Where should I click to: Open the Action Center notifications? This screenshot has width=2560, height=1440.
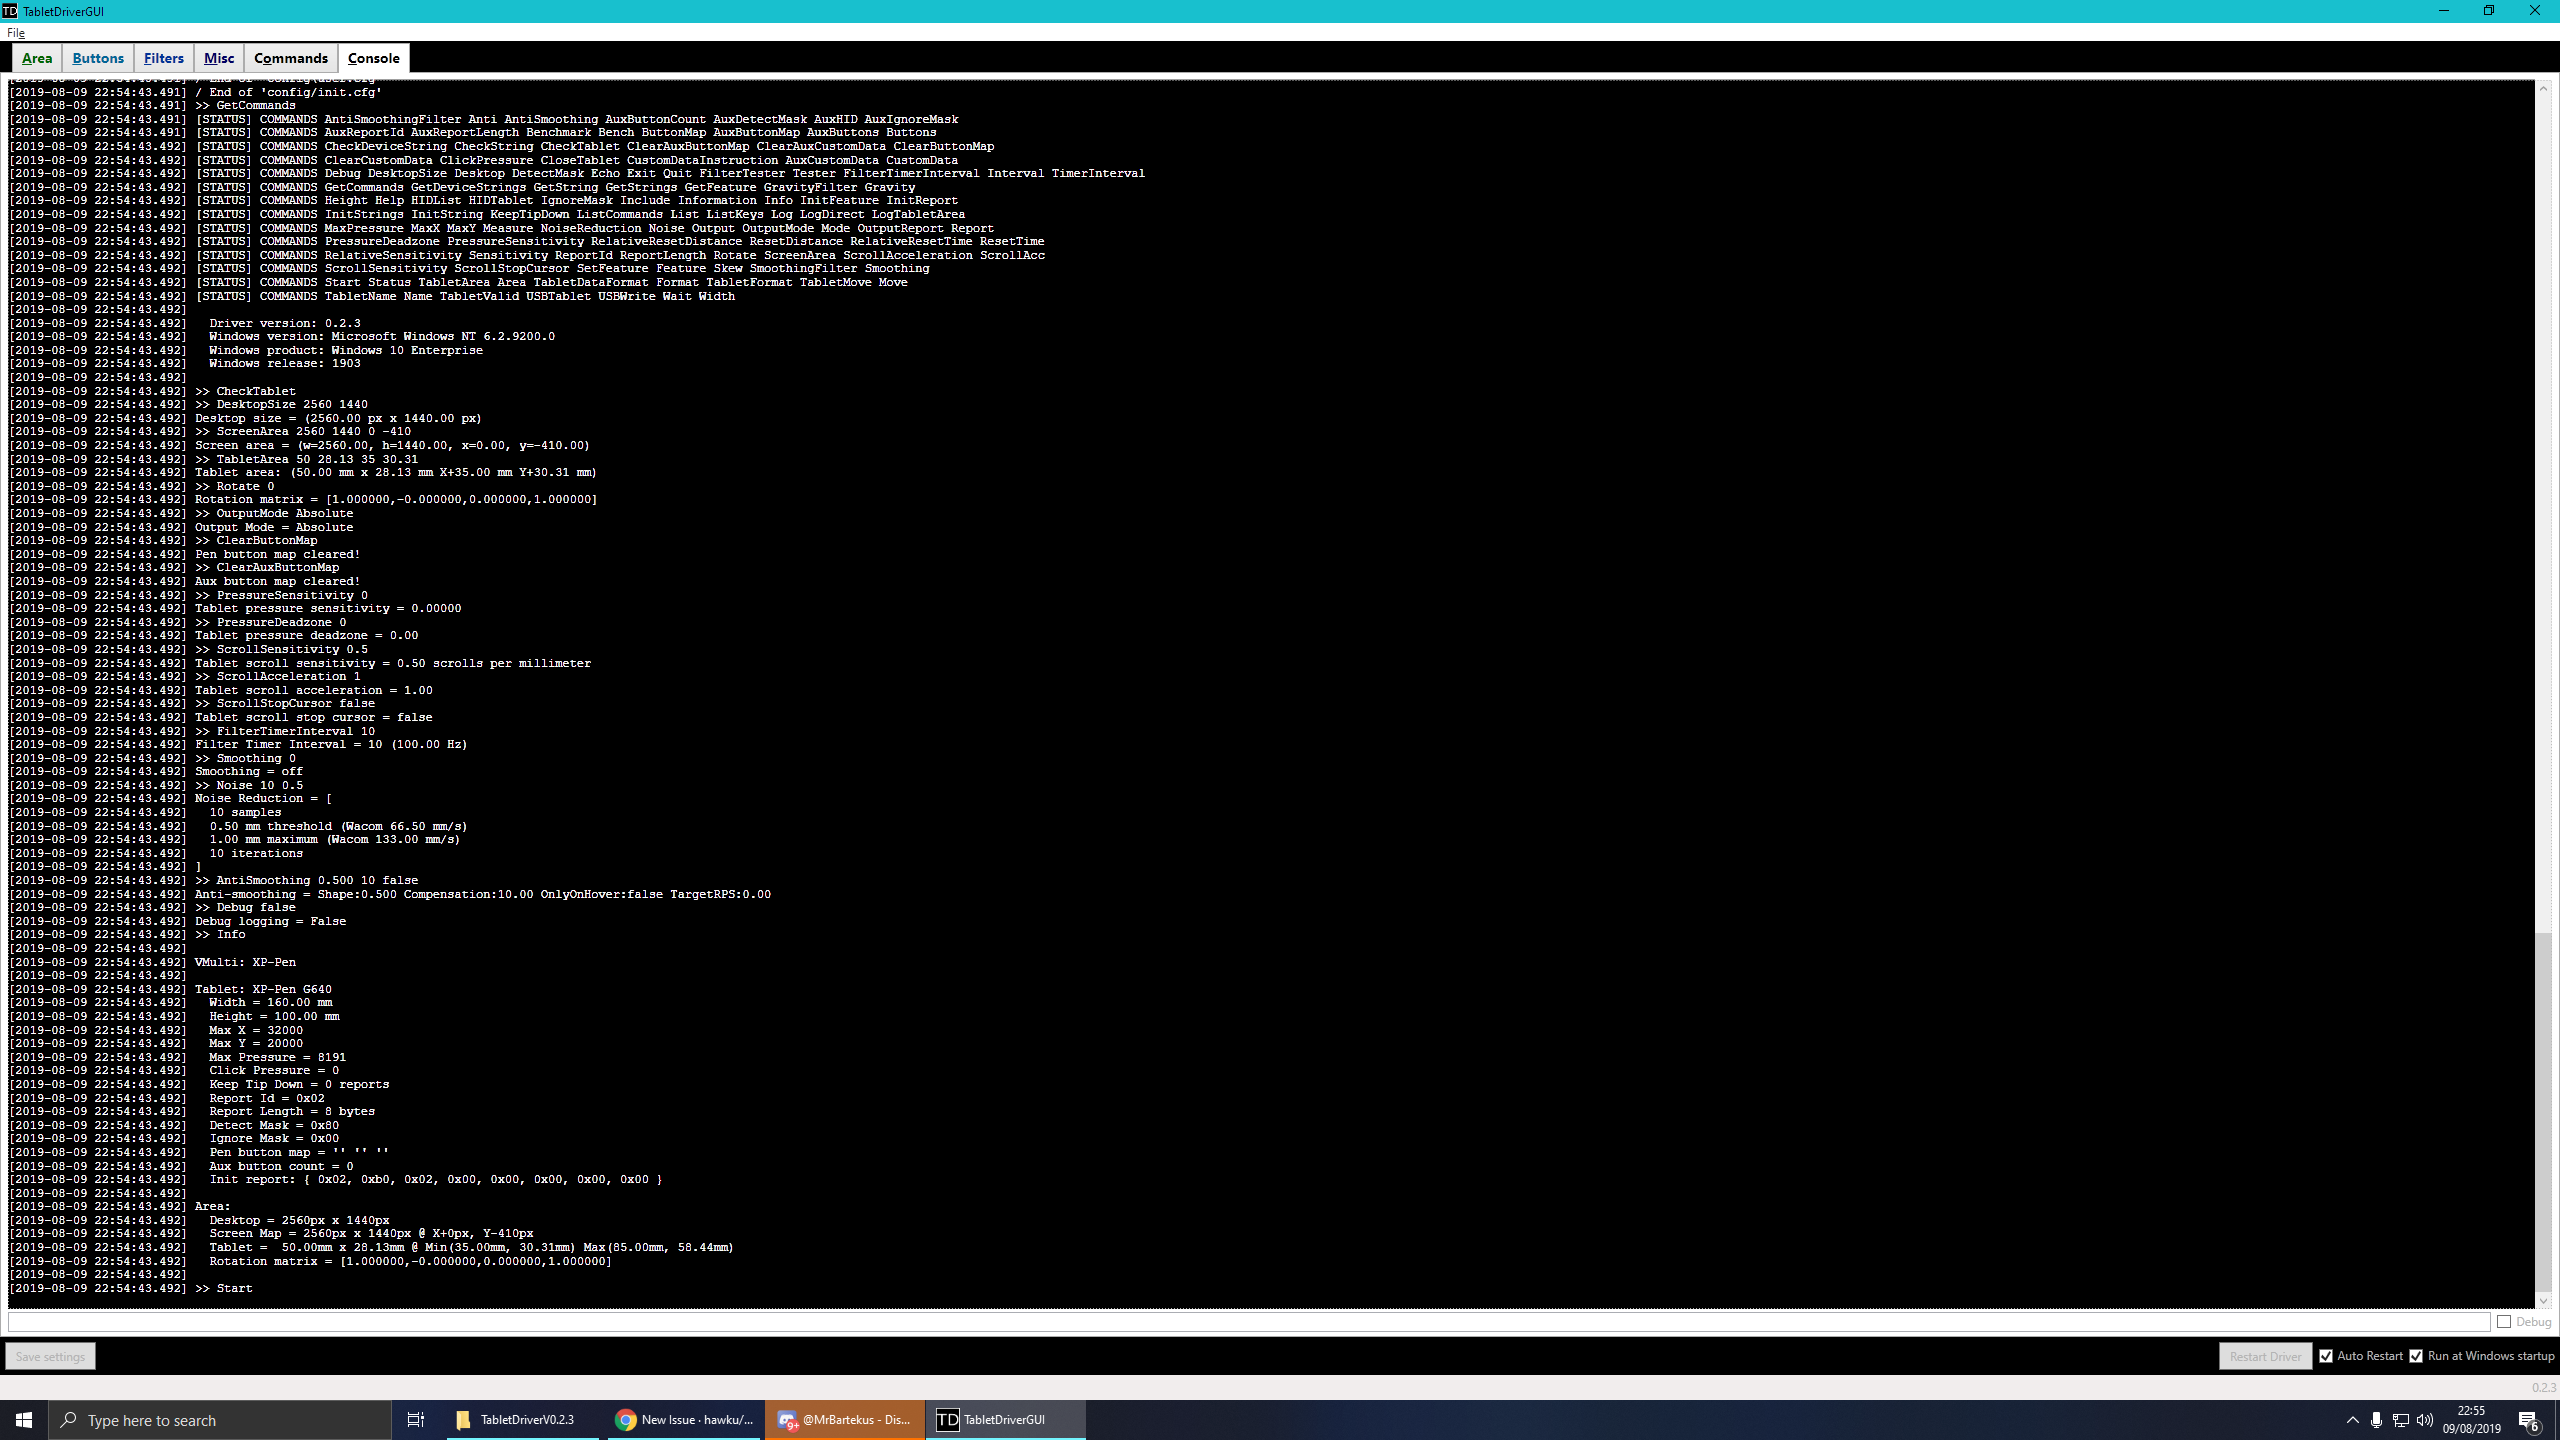(2530, 1419)
